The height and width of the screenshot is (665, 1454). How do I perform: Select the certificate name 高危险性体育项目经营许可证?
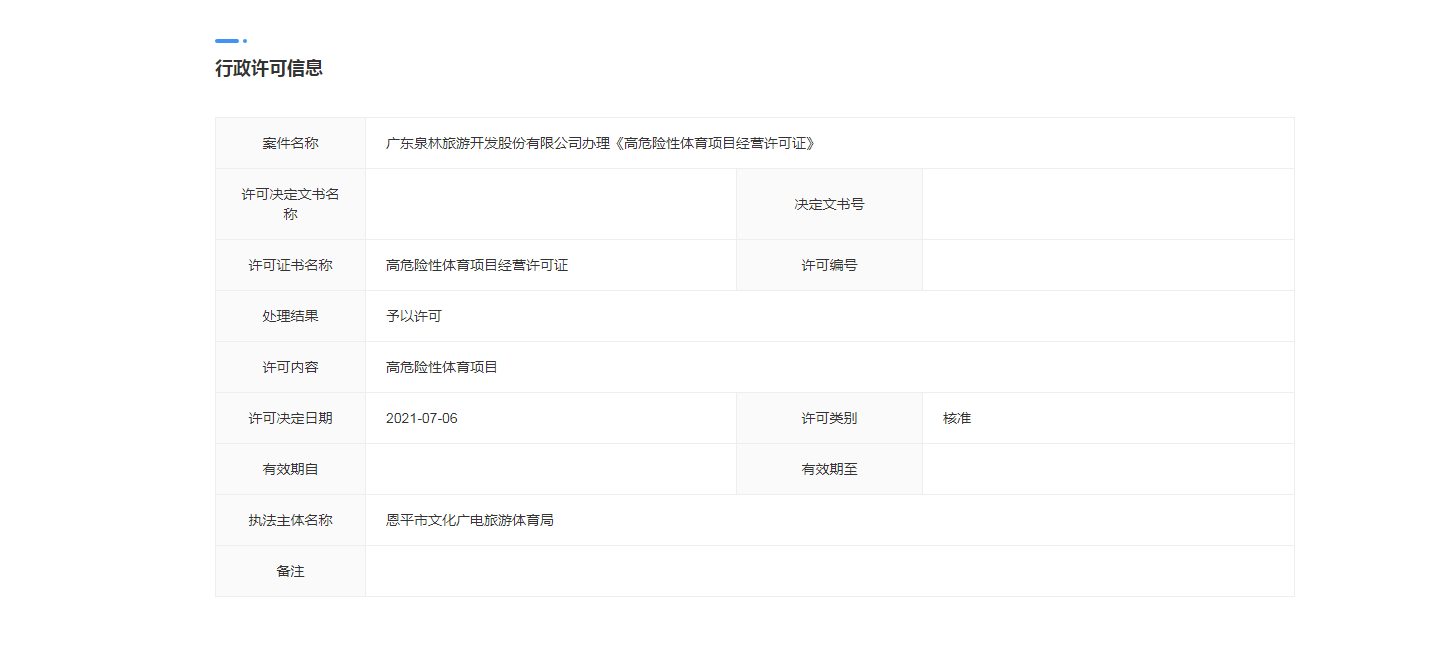[477, 265]
